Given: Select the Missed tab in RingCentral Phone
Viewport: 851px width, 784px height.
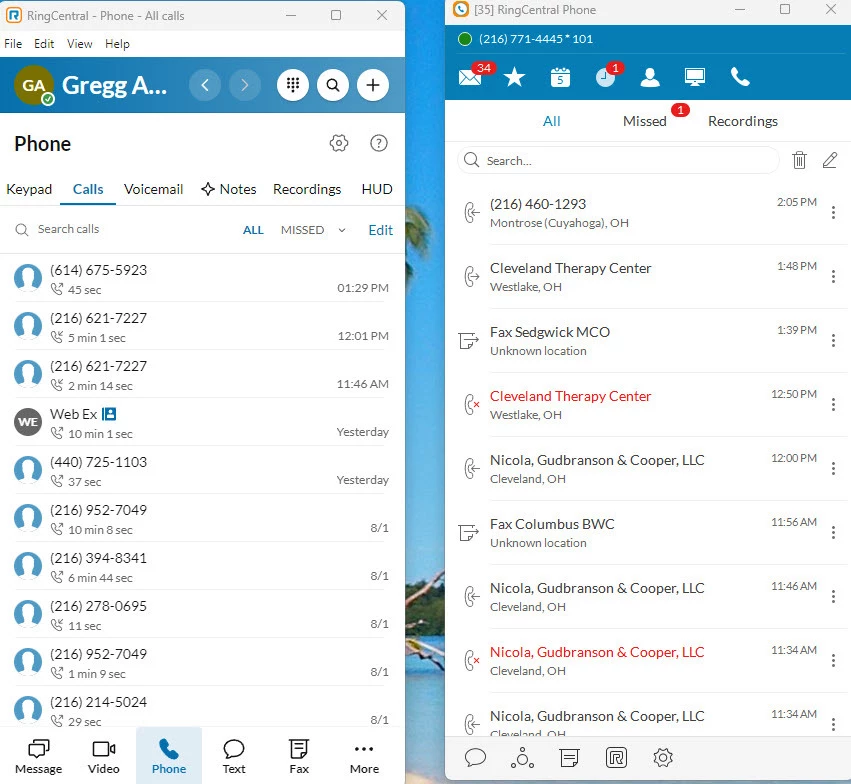Looking at the screenshot, I should point(645,121).
